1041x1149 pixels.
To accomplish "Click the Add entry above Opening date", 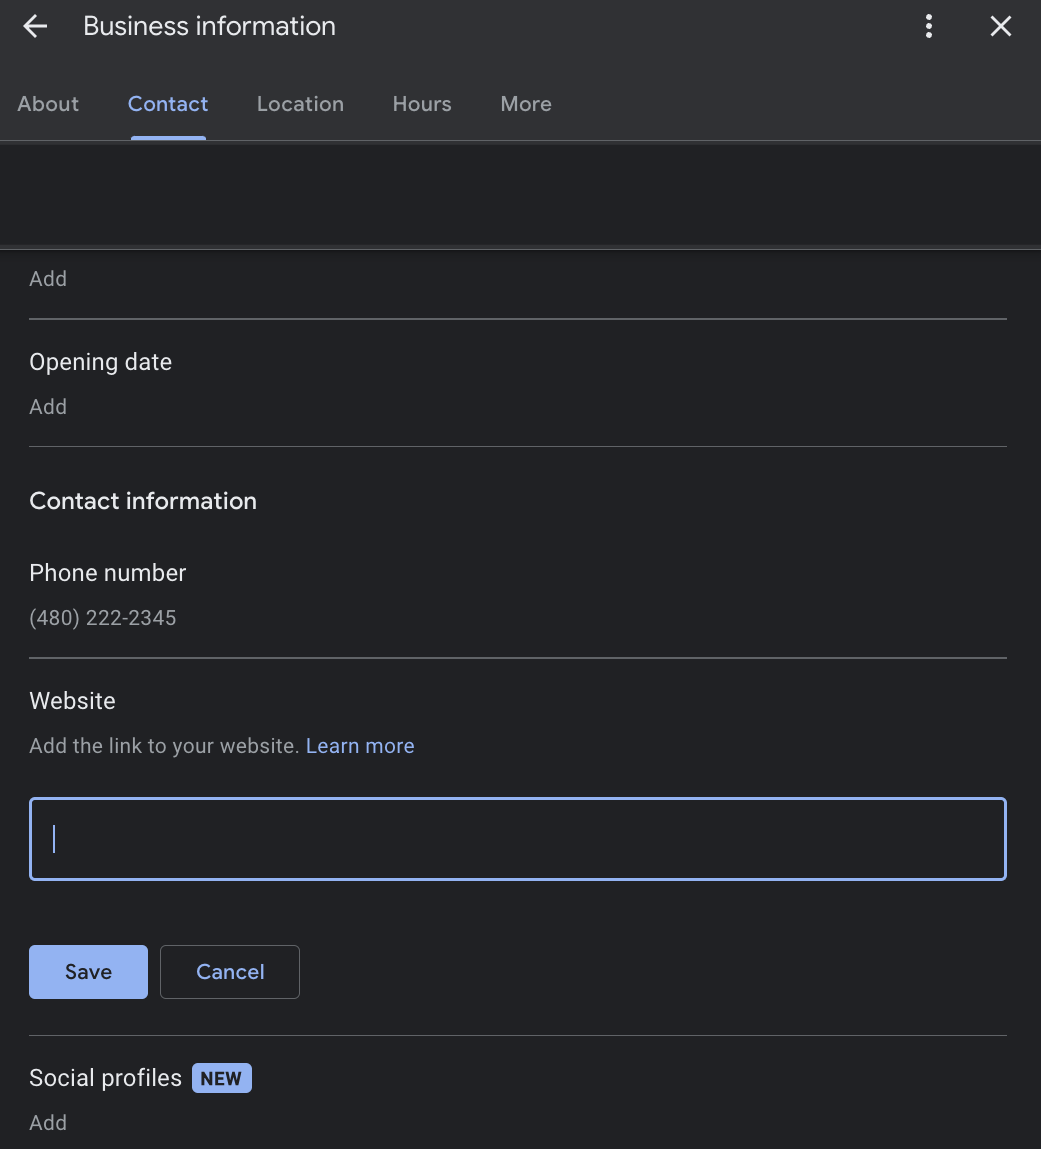I will point(48,278).
